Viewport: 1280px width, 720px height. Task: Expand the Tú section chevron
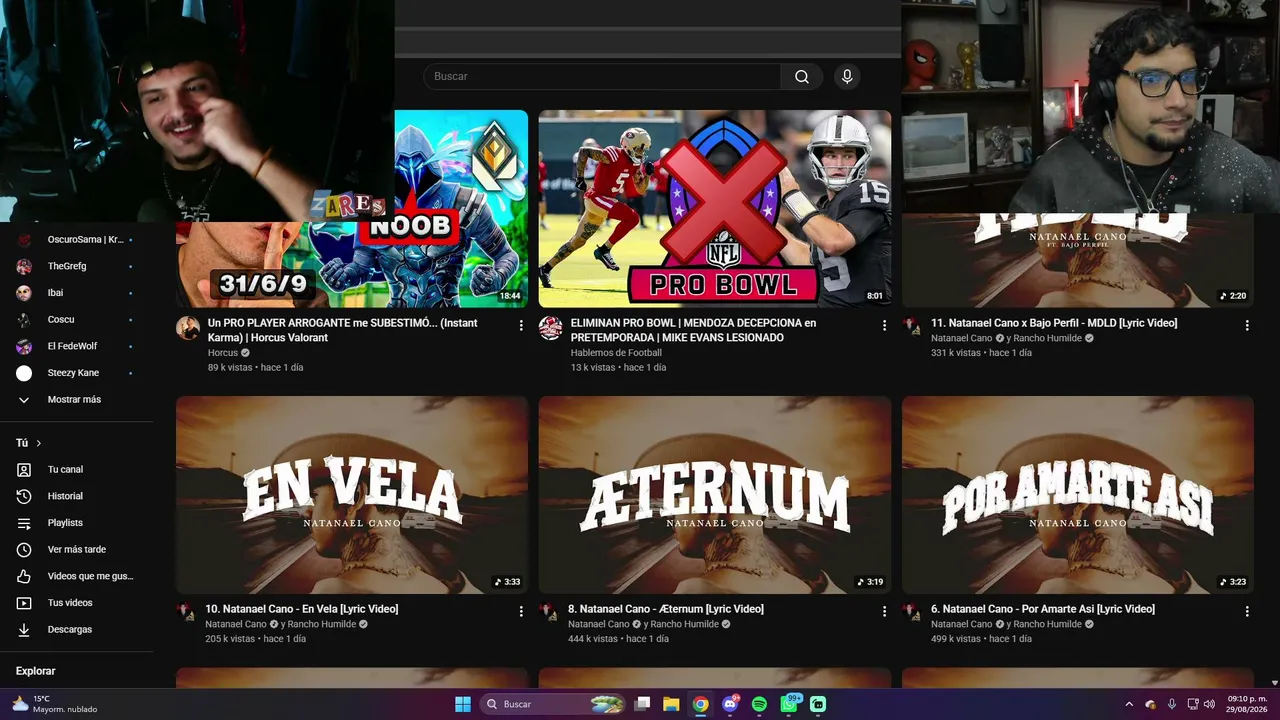click(x=39, y=443)
